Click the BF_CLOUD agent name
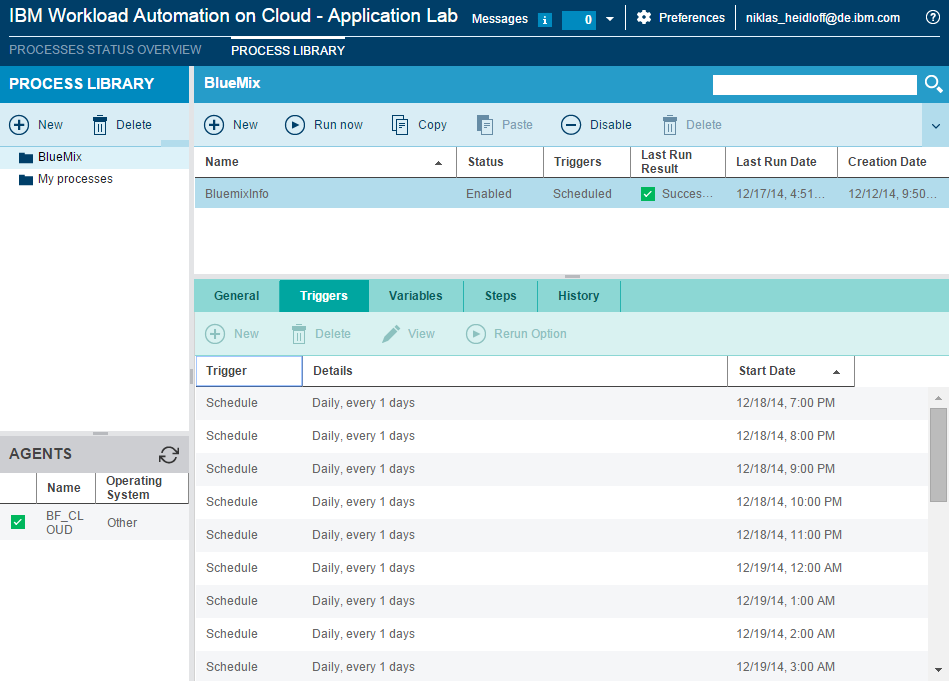 tap(65, 522)
